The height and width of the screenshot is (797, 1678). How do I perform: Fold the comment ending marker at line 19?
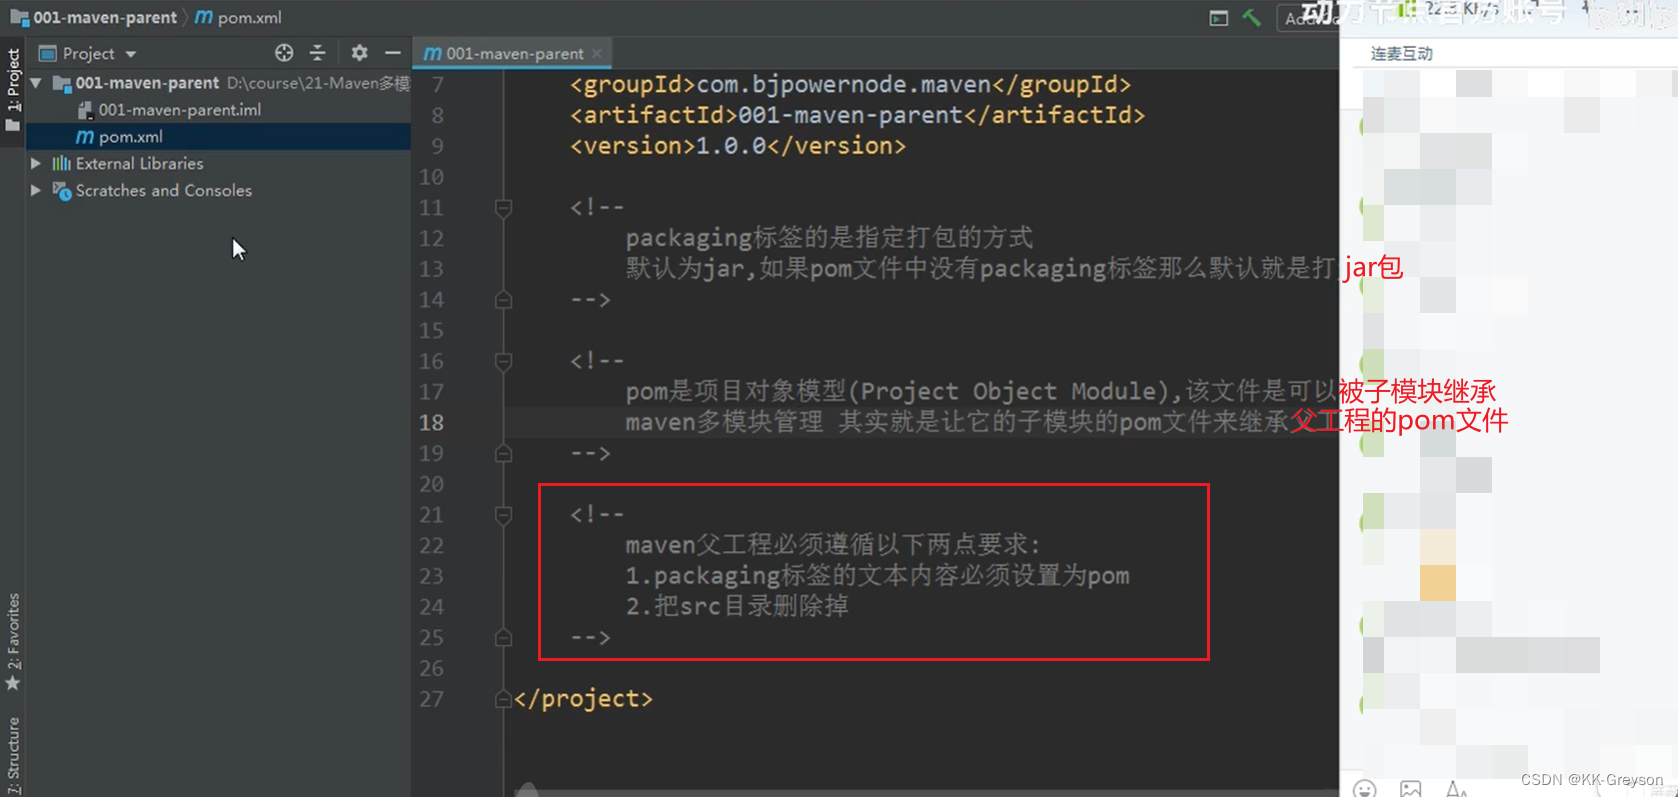503,453
